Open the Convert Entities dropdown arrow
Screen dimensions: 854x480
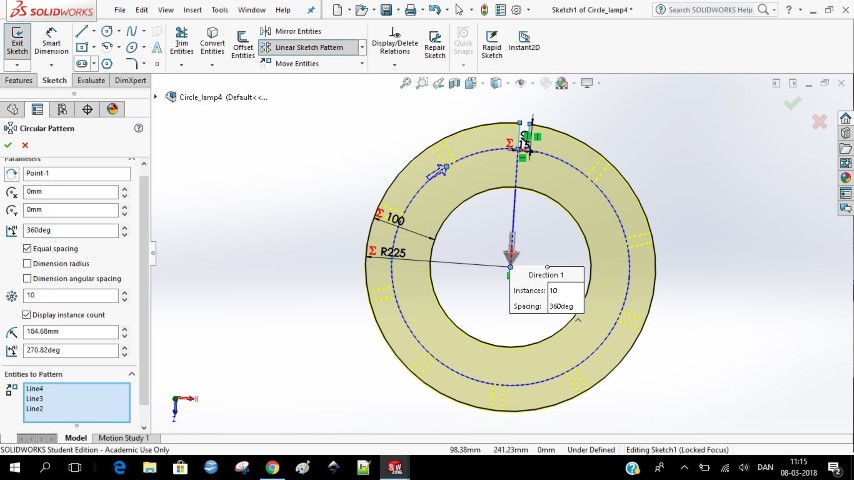point(212,65)
